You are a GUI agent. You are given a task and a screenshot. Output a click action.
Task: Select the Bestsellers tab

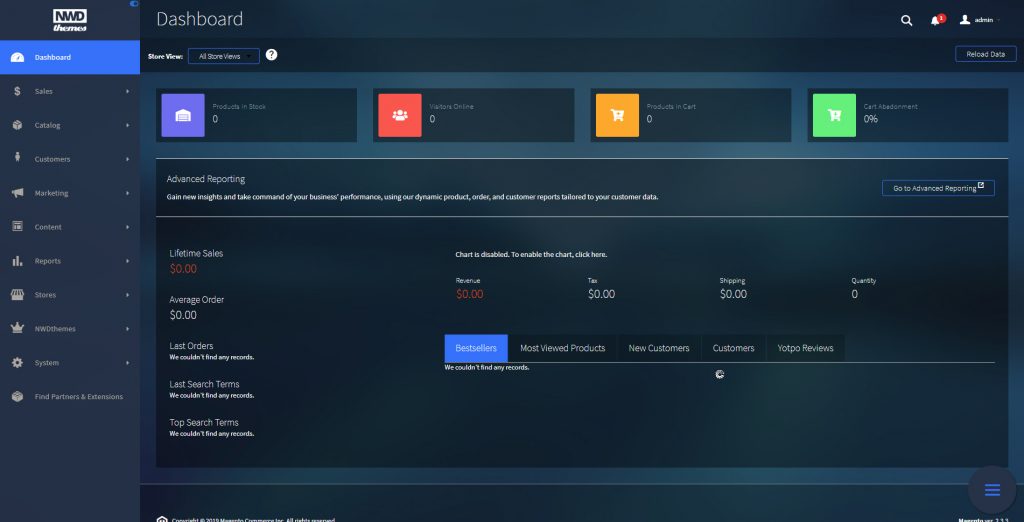[476, 348]
